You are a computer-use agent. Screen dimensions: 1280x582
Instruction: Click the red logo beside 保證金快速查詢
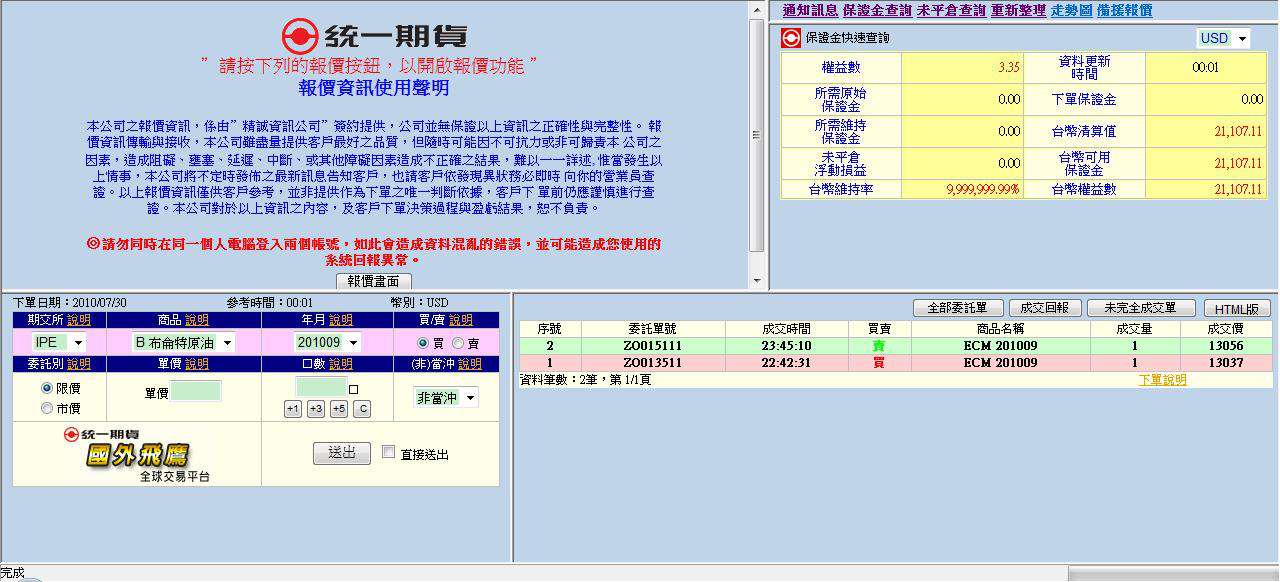791,38
